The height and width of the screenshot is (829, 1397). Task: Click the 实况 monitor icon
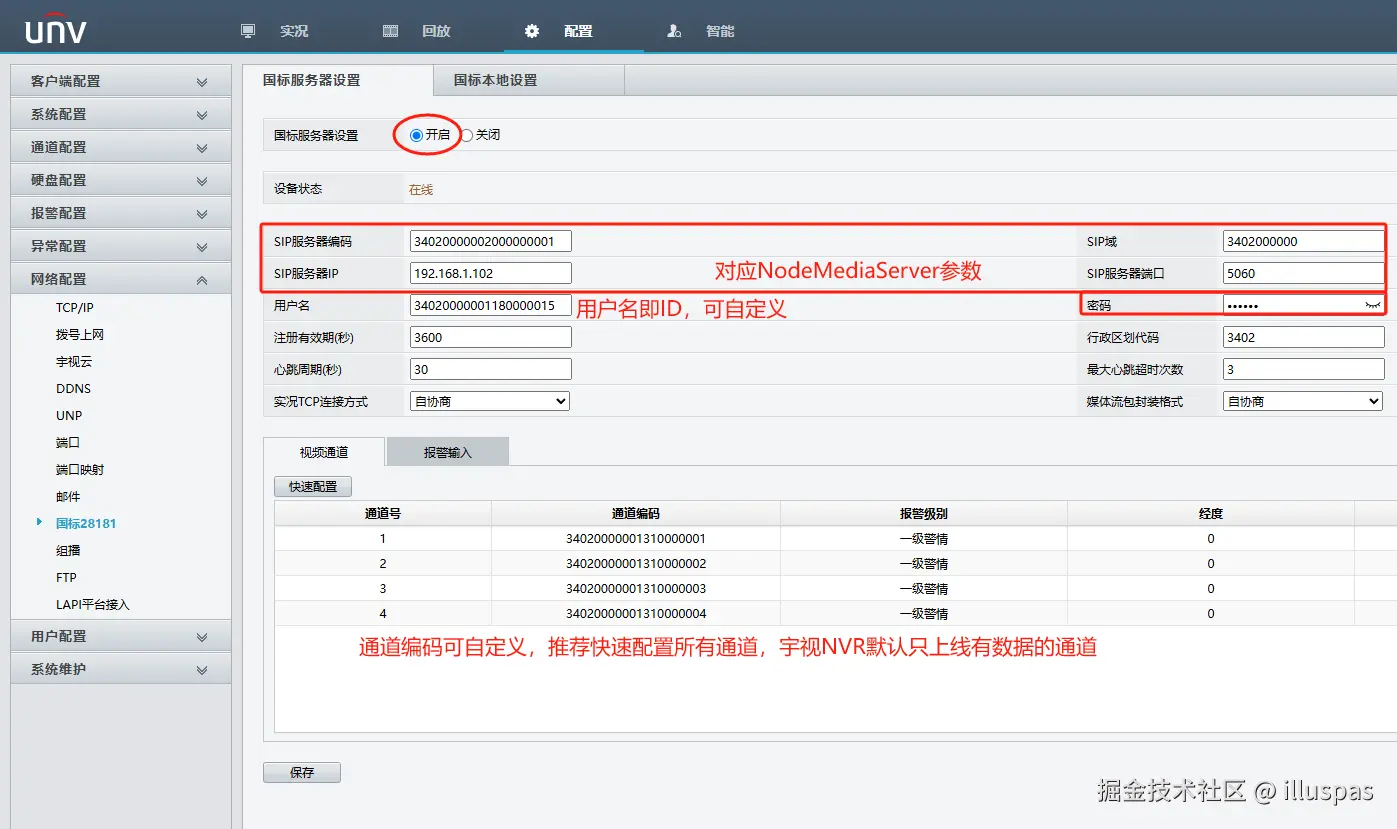(x=248, y=31)
